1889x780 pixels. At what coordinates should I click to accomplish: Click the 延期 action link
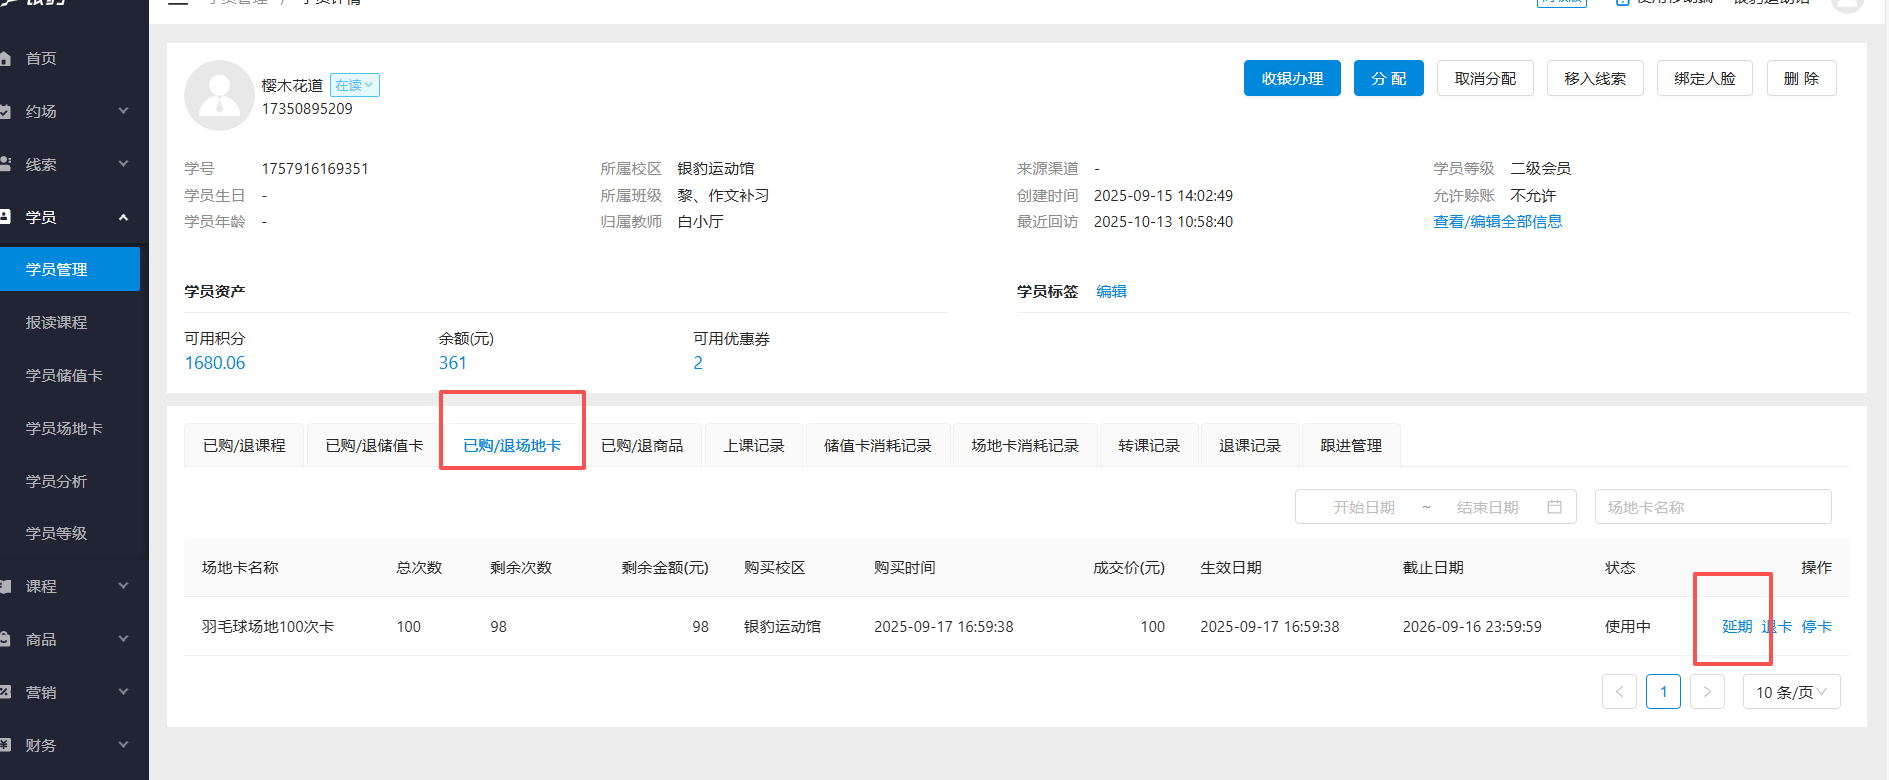[x=1737, y=627]
